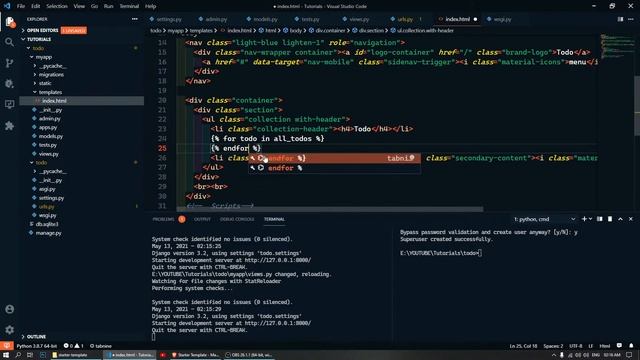Open settings.py in the file tree
Image resolution: width=640 pixels, height=360 pixels.
tap(51, 198)
